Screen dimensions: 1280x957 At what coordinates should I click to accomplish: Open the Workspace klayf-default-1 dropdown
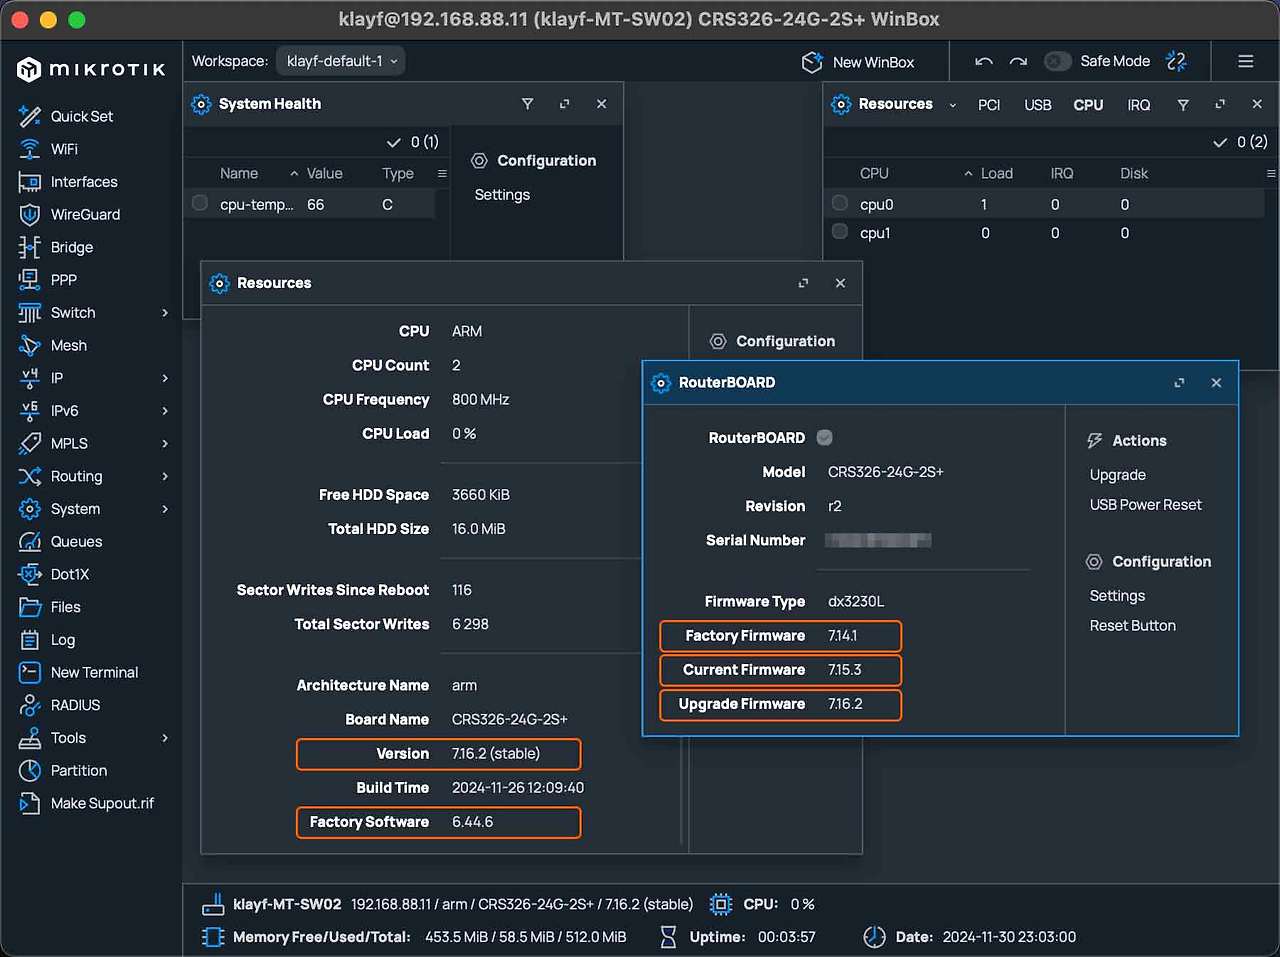click(x=341, y=61)
